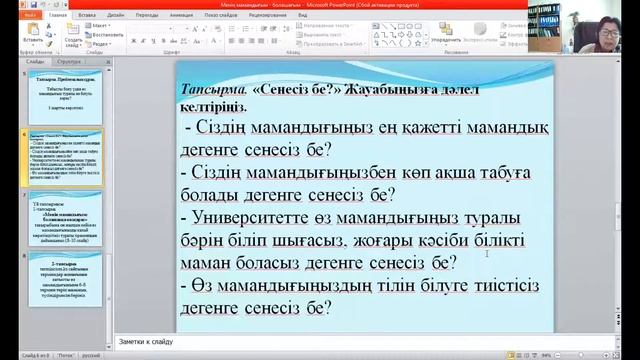Toggle Align text right
The width and height of the screenshot is (640, 360).
[251, 41]
